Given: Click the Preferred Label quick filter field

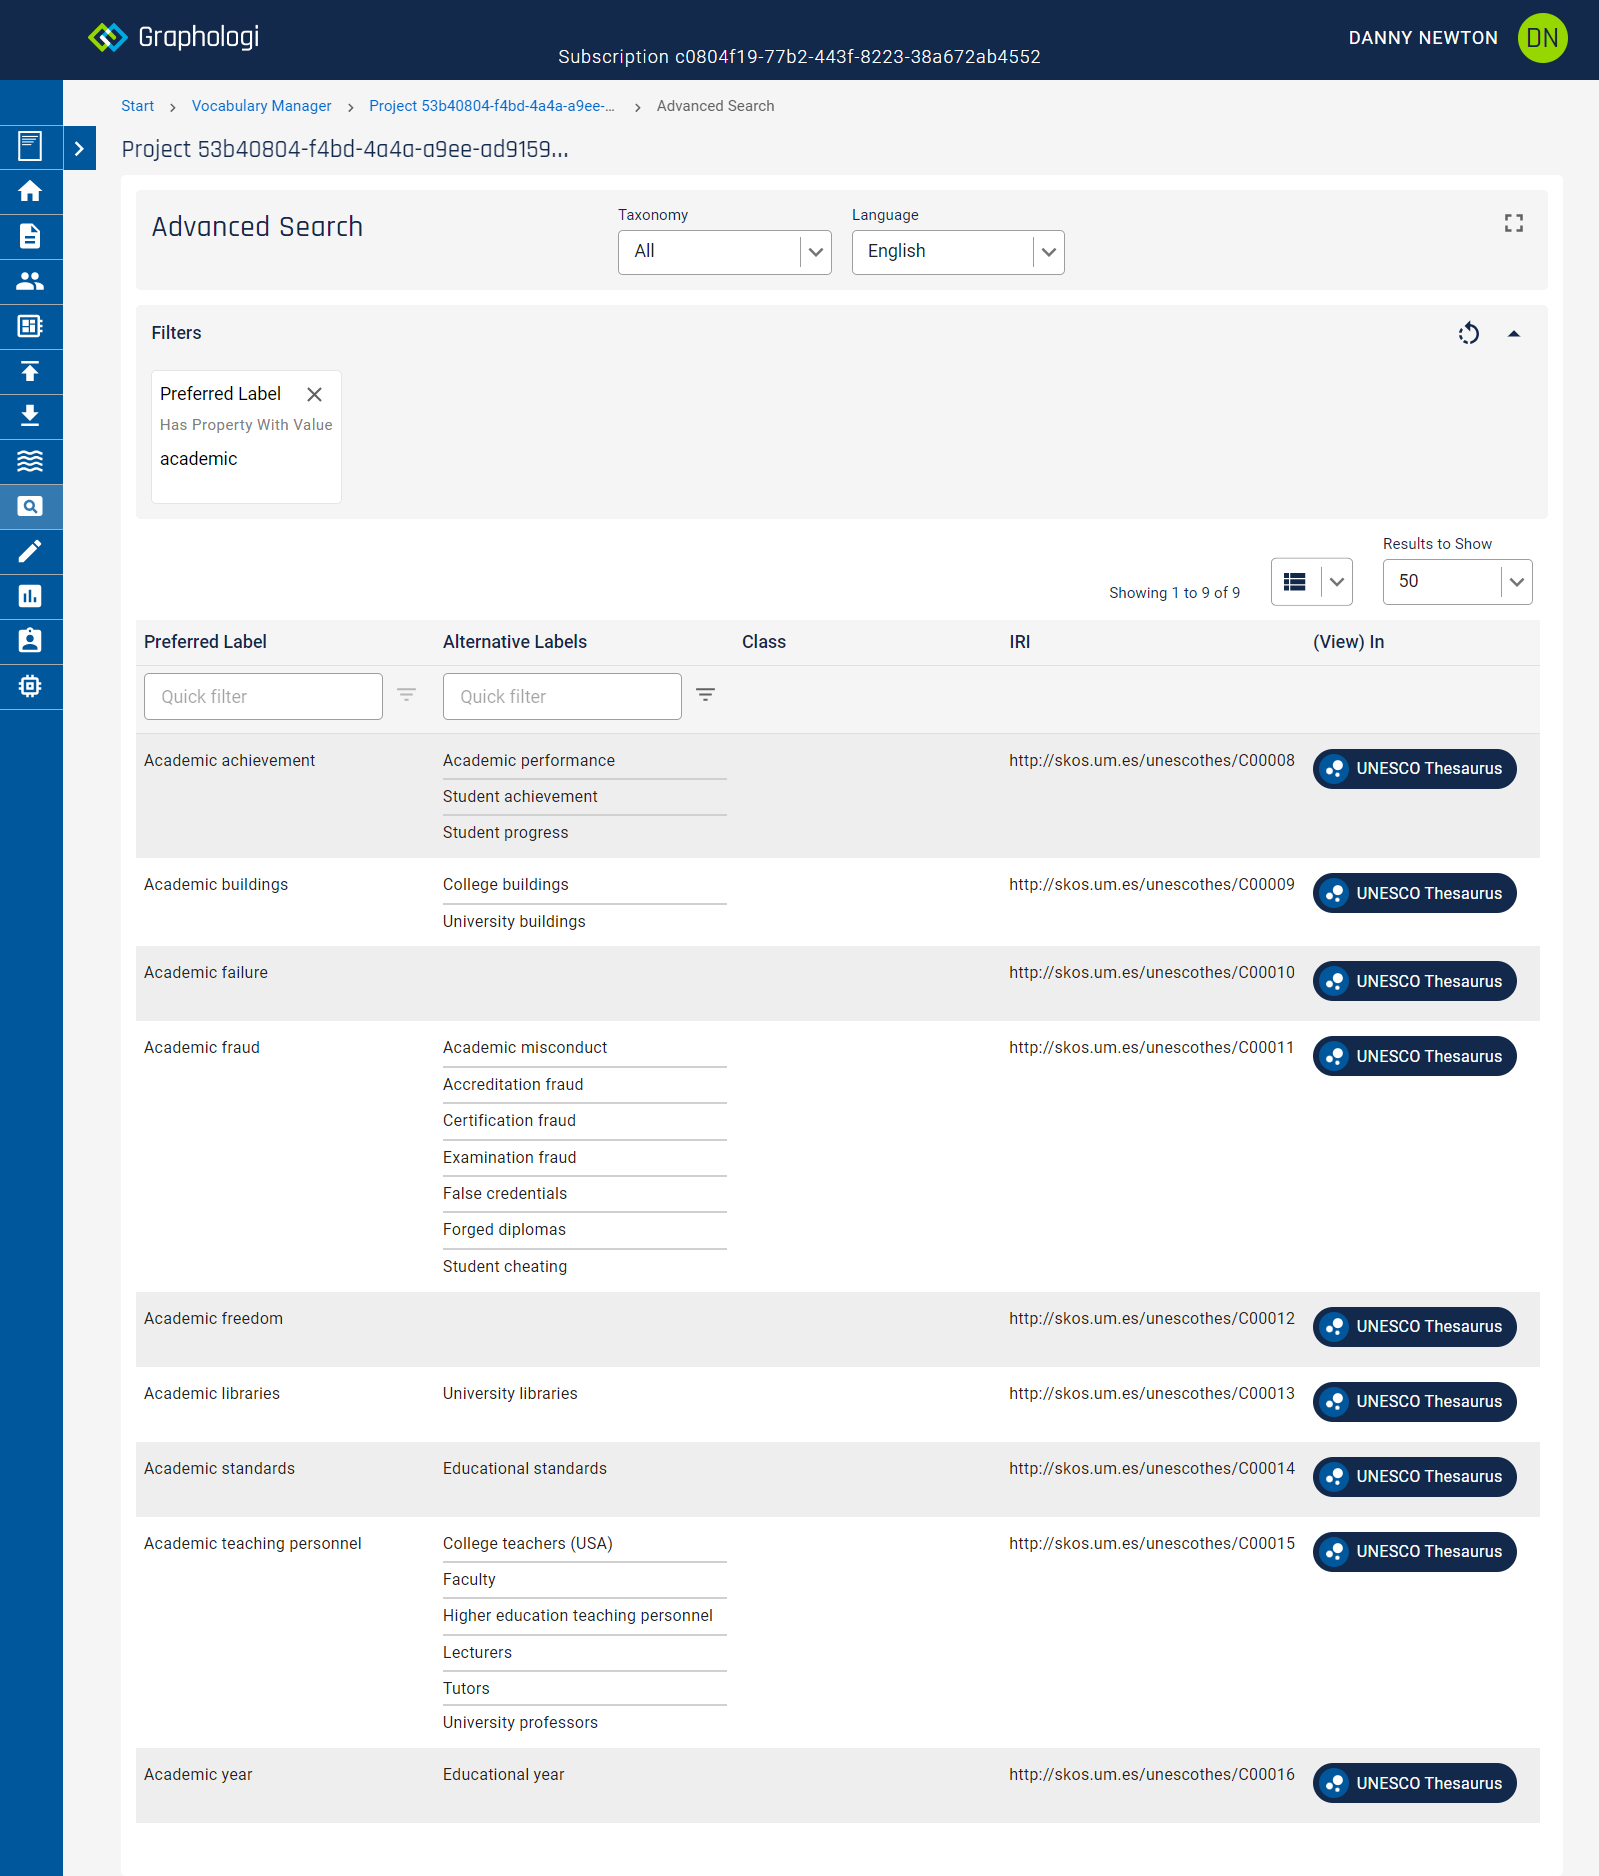Looking at the screenshot, I should 263,696.
